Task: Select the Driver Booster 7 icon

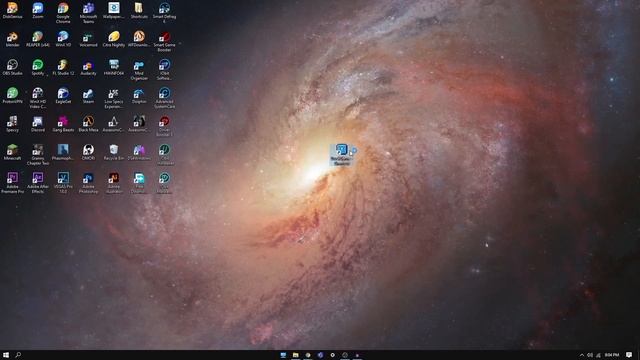Action: coord(164,126)
